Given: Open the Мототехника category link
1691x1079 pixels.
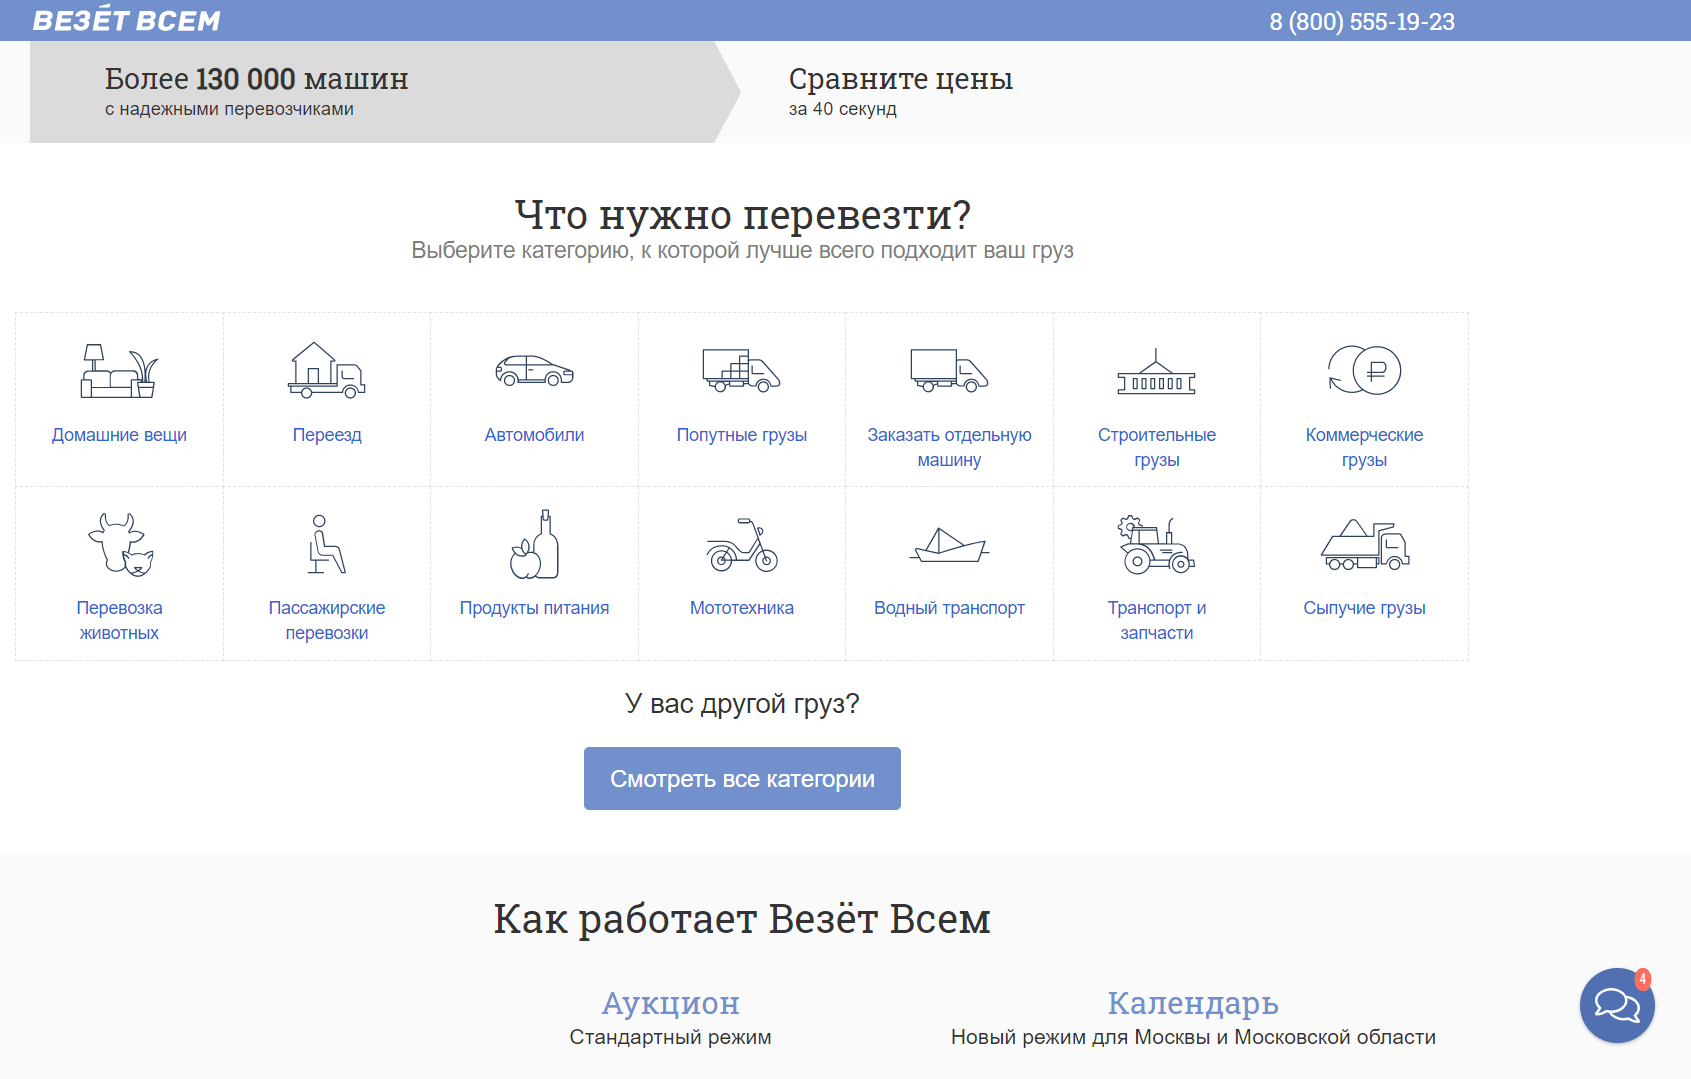Looking at the screenshot, I should [x=742, y=608].
